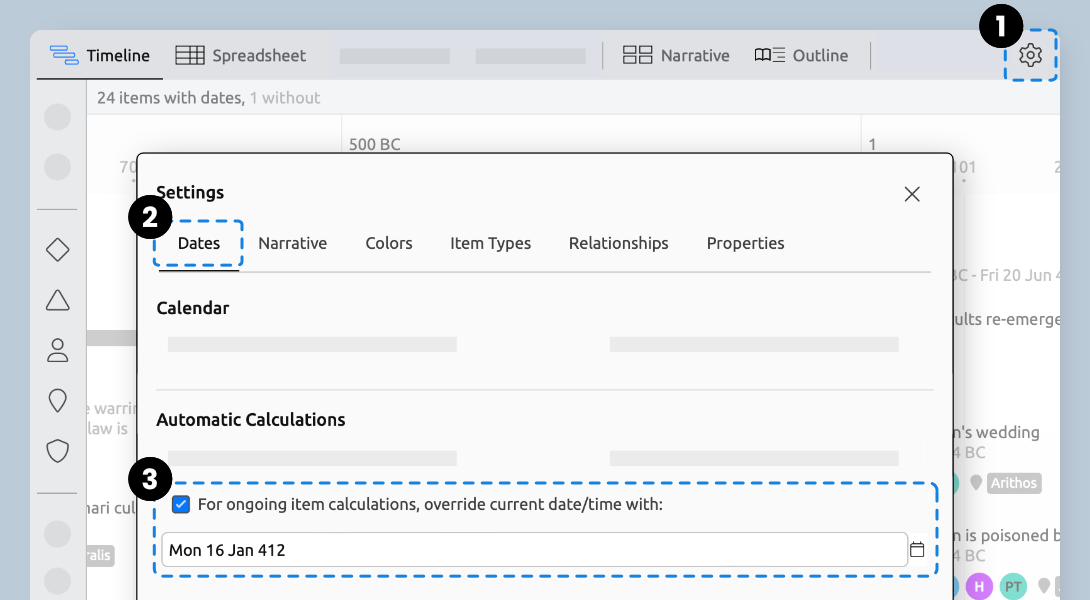Select the location pin sidebar icon
Viewport: 1090px width, 600px height.
click(x=58, y=400)
